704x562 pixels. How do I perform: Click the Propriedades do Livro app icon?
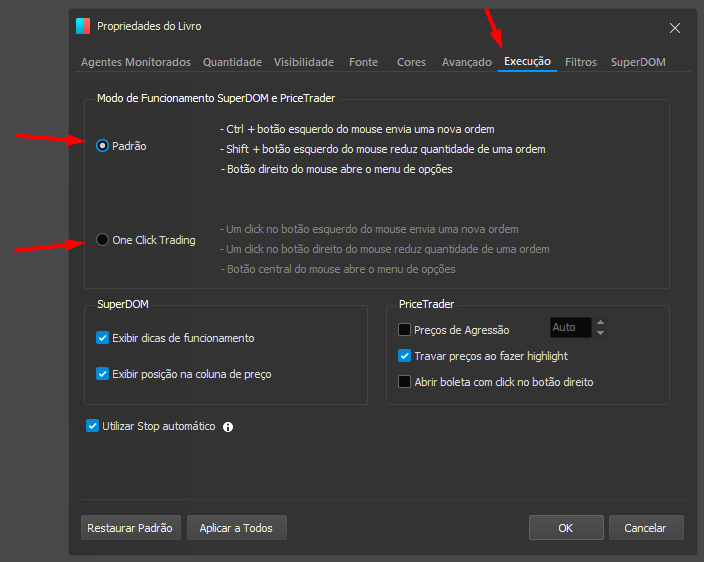tap(83, 26)
